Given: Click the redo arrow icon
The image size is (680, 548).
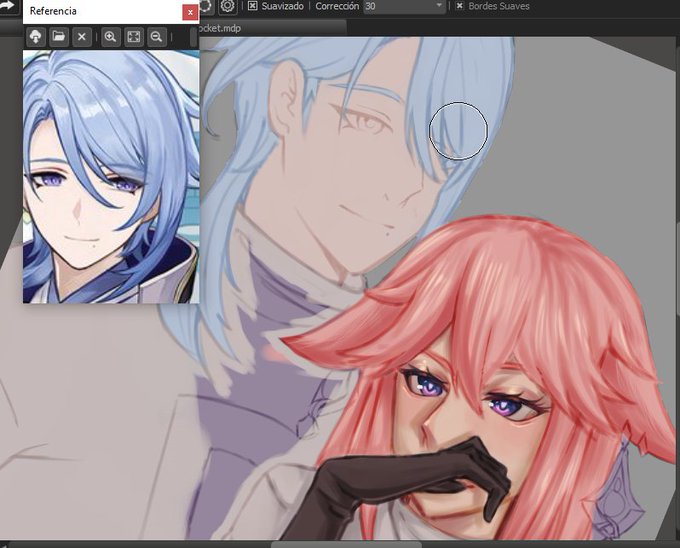Looking at the screenshot, I should tap(7, 6).
